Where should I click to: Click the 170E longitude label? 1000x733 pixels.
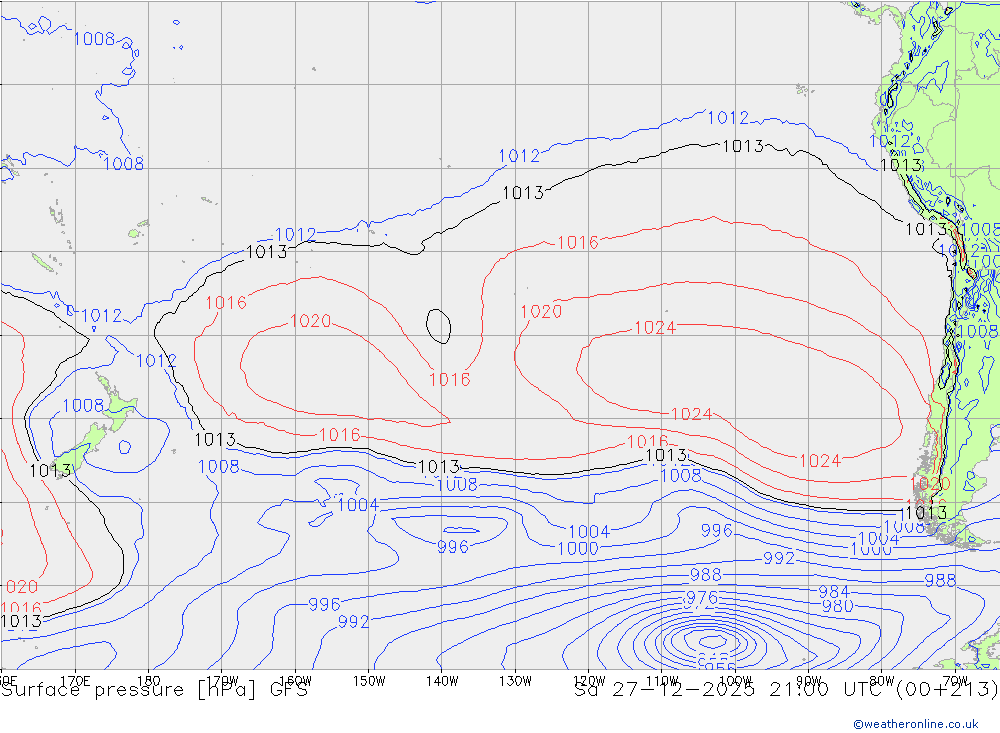click(75, 681)
